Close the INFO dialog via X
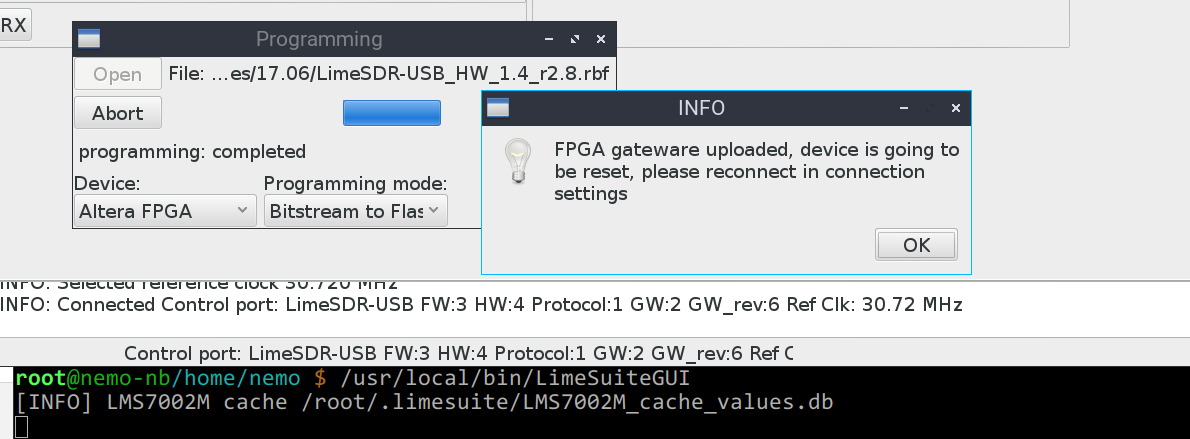 pos(955,109)
